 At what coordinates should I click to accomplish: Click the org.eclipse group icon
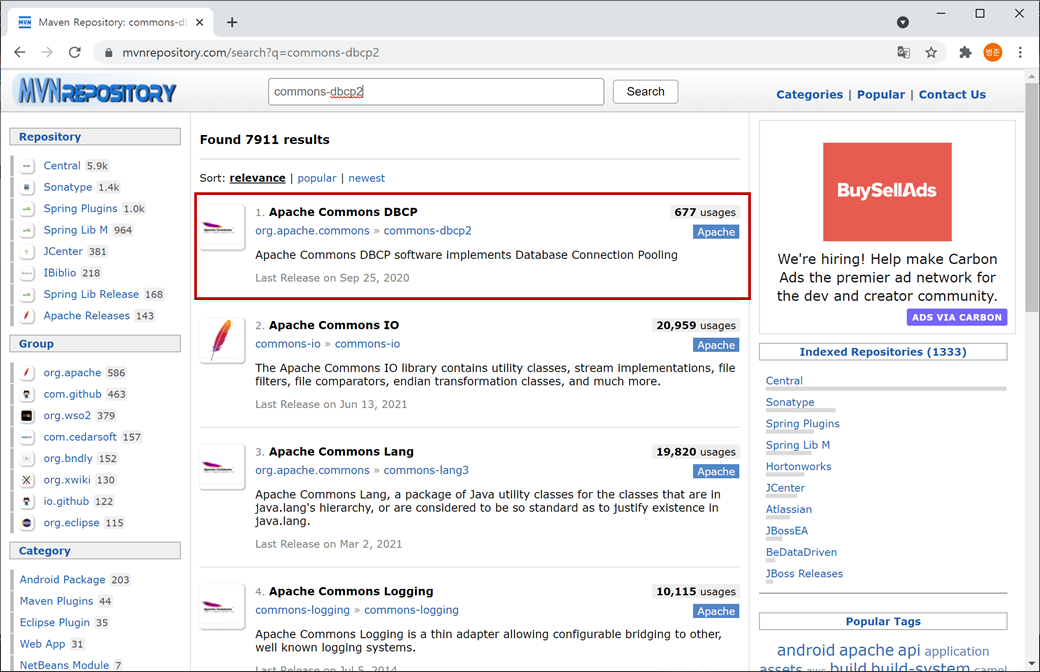[x=27, y=523]
